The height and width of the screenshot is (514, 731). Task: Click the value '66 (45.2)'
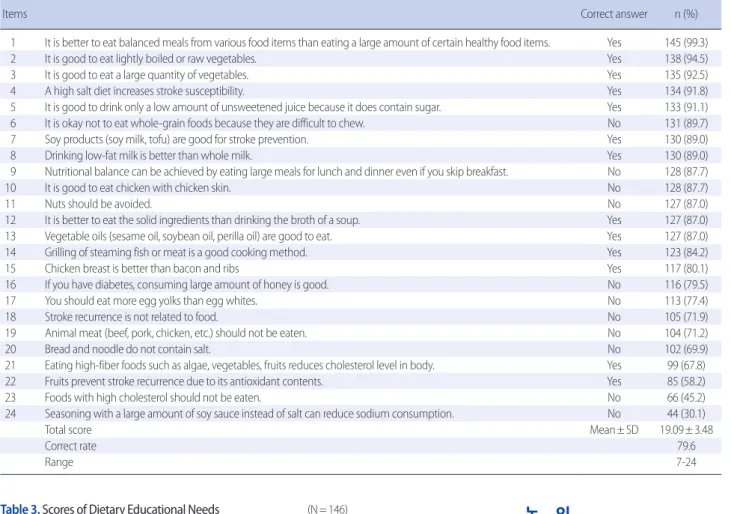click(686, 397)
